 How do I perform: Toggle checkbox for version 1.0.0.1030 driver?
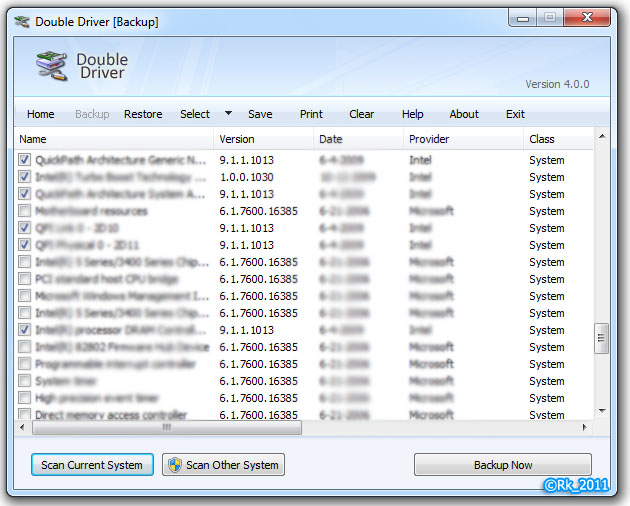click(24, 176)
